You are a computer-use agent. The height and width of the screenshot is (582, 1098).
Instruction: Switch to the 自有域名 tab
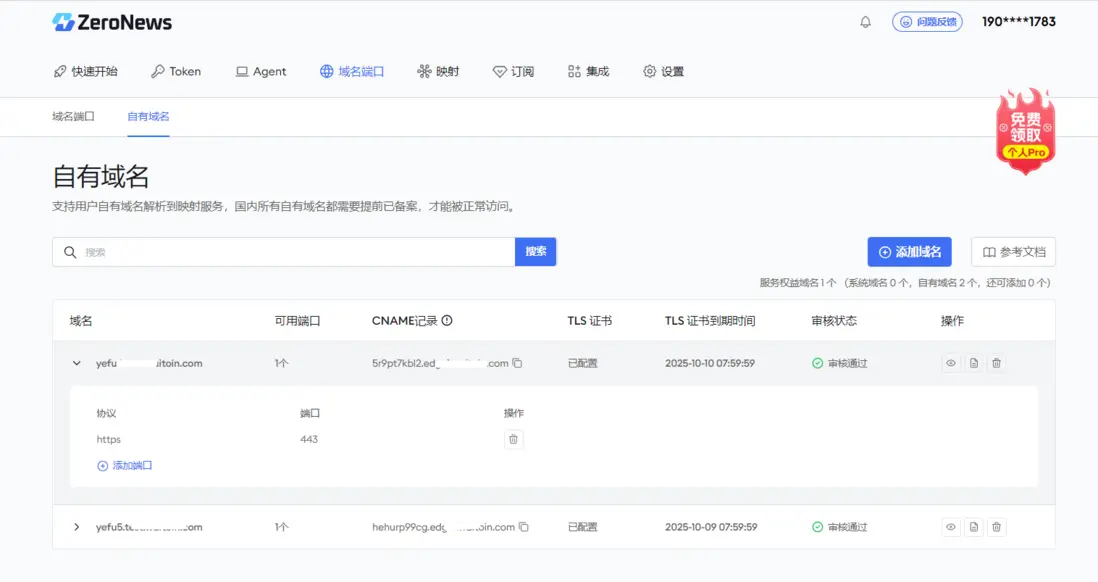point(147,115)
